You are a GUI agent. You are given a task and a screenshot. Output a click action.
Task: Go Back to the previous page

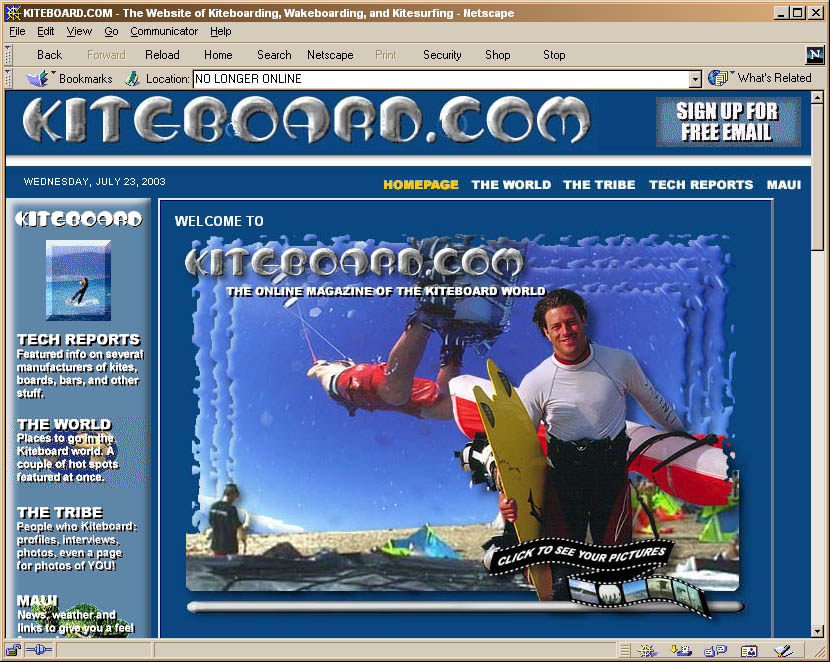(x=49, y=55)
